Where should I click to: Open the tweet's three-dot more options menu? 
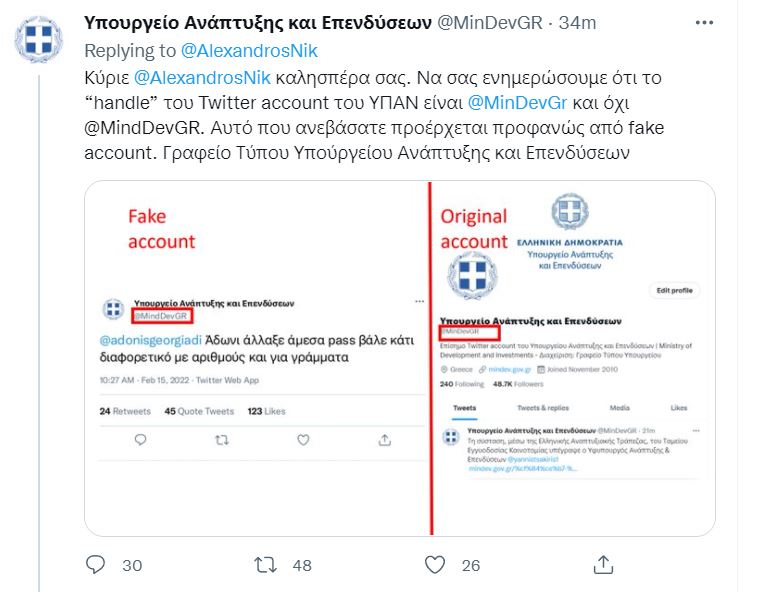coord(704,23)
